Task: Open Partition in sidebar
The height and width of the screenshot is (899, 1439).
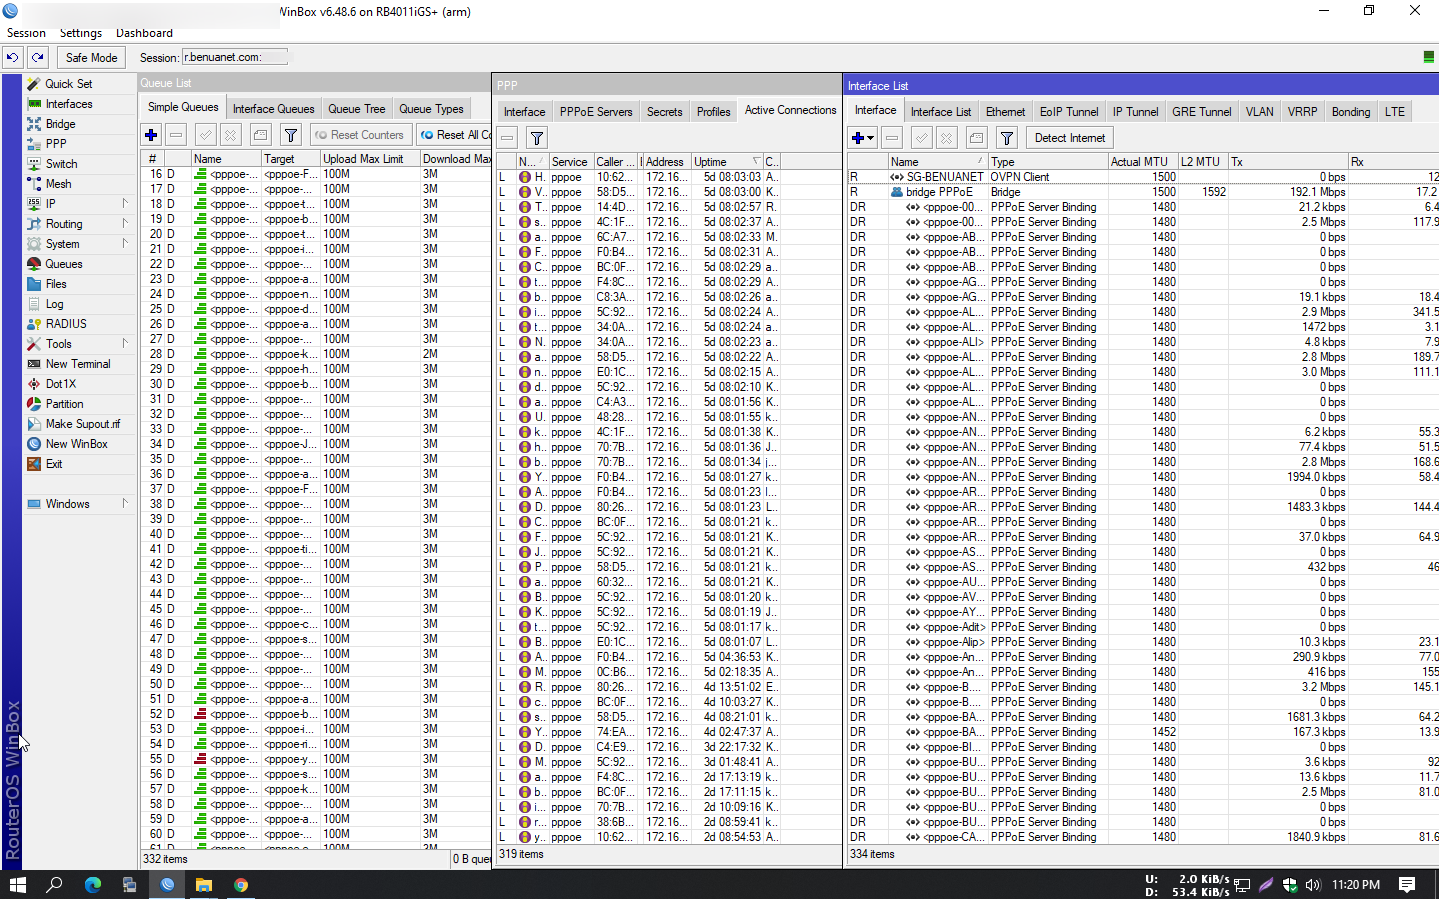Action: (x=64, y=404)
